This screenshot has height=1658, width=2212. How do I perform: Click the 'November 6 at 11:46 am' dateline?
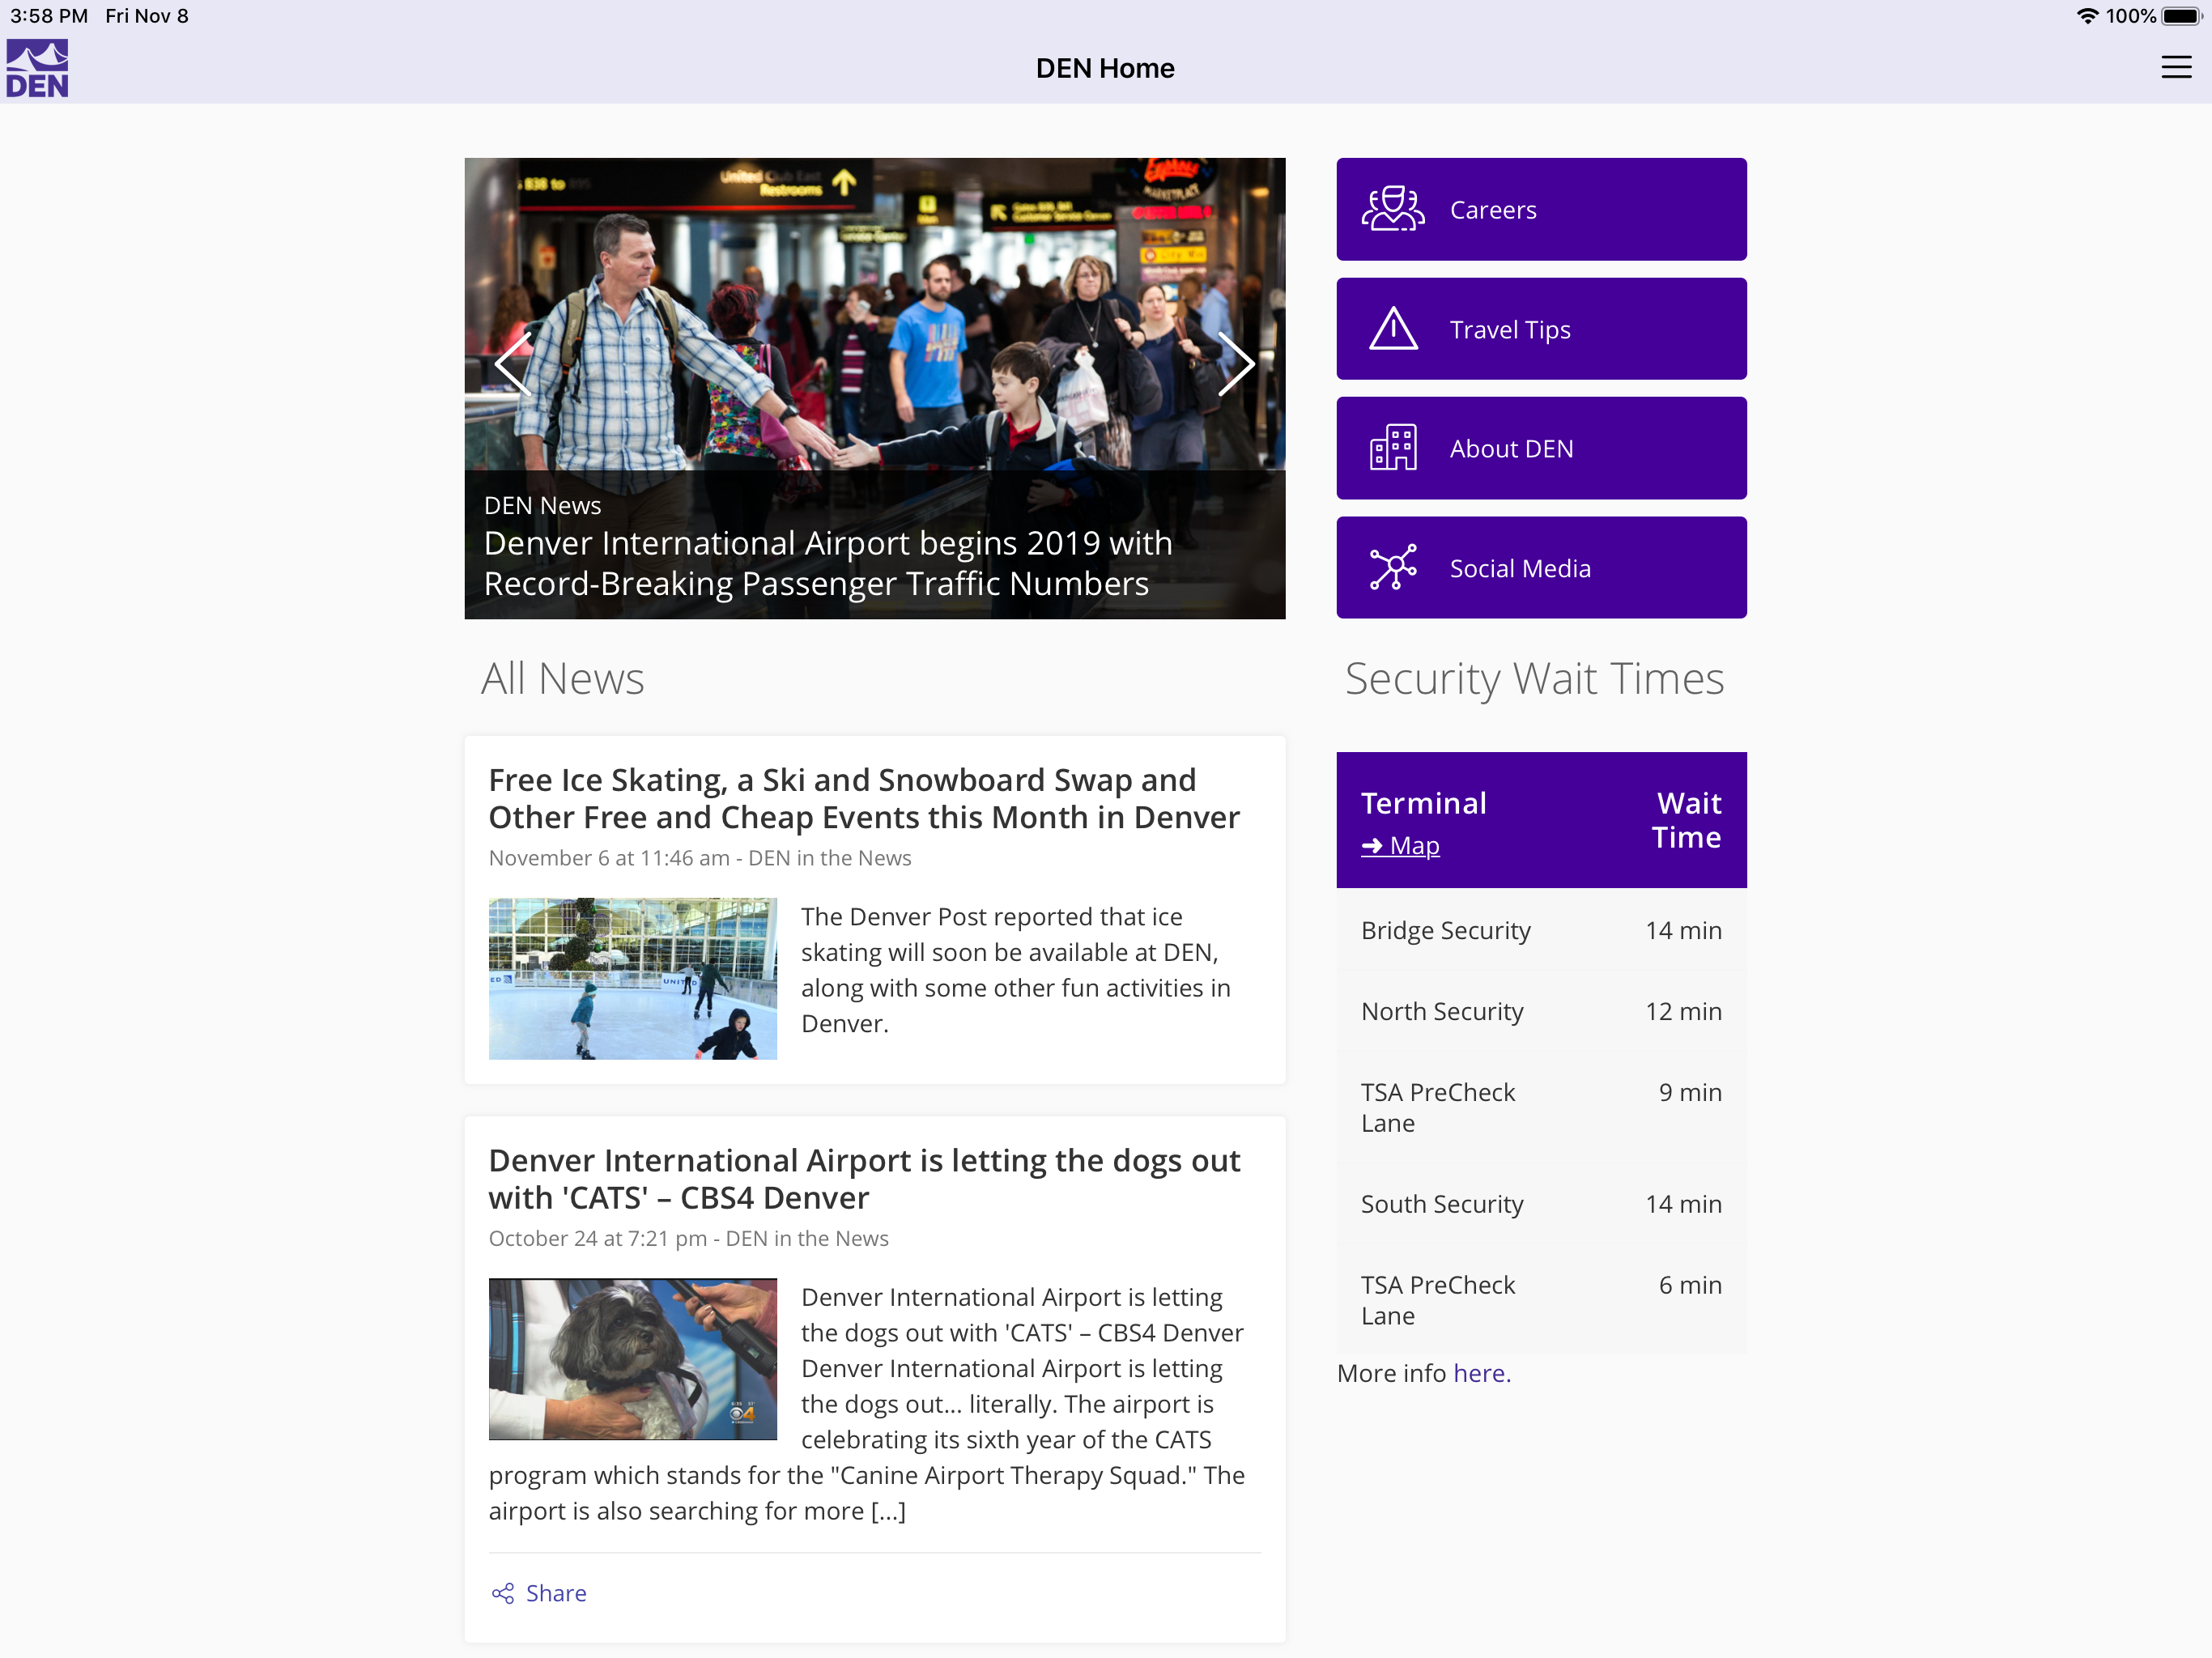pos(609,858)
